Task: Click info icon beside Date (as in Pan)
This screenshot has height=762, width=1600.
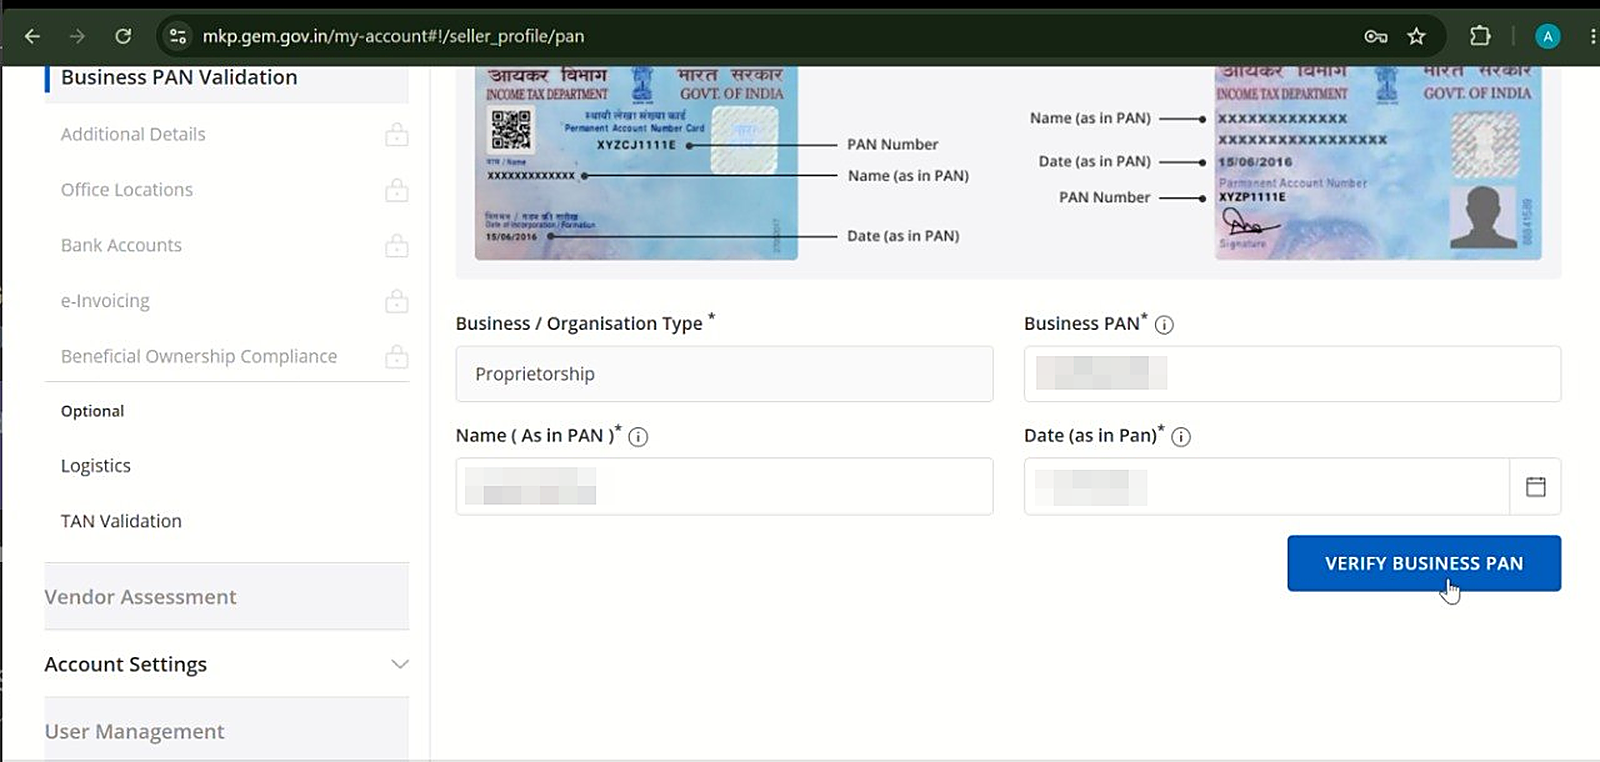Action: coord(1181,437)
